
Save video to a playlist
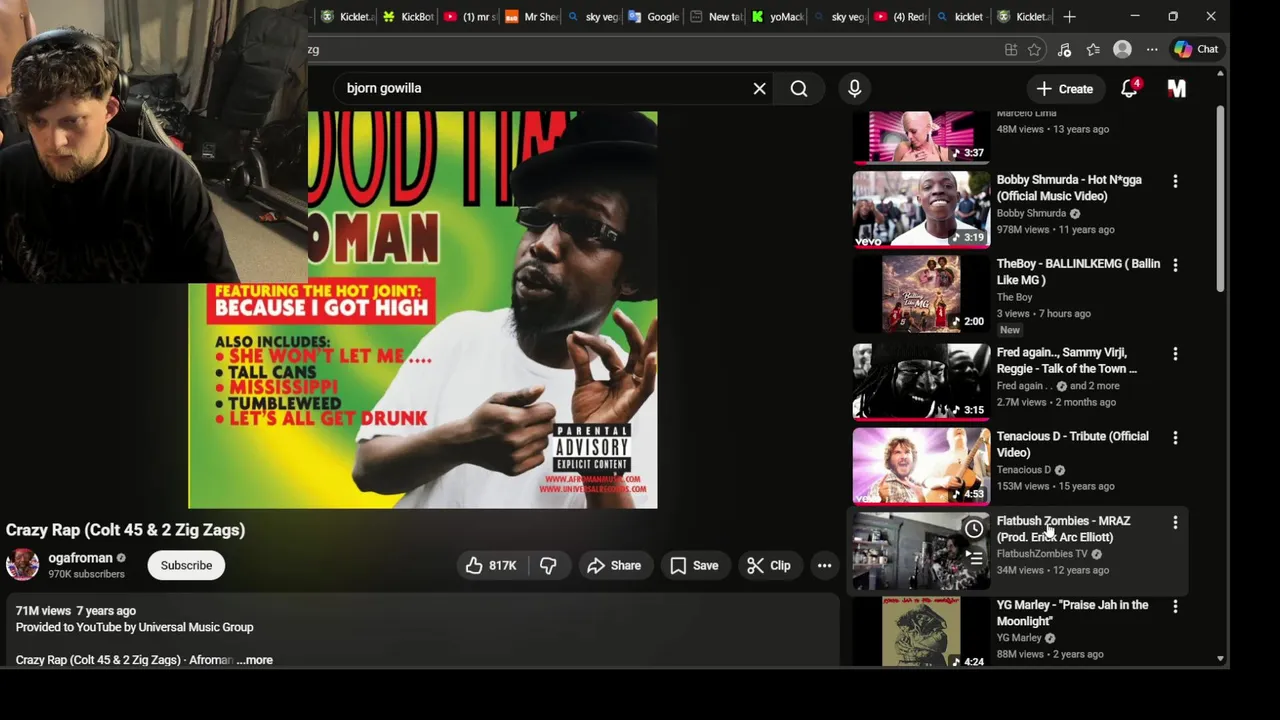pos(694,566)
